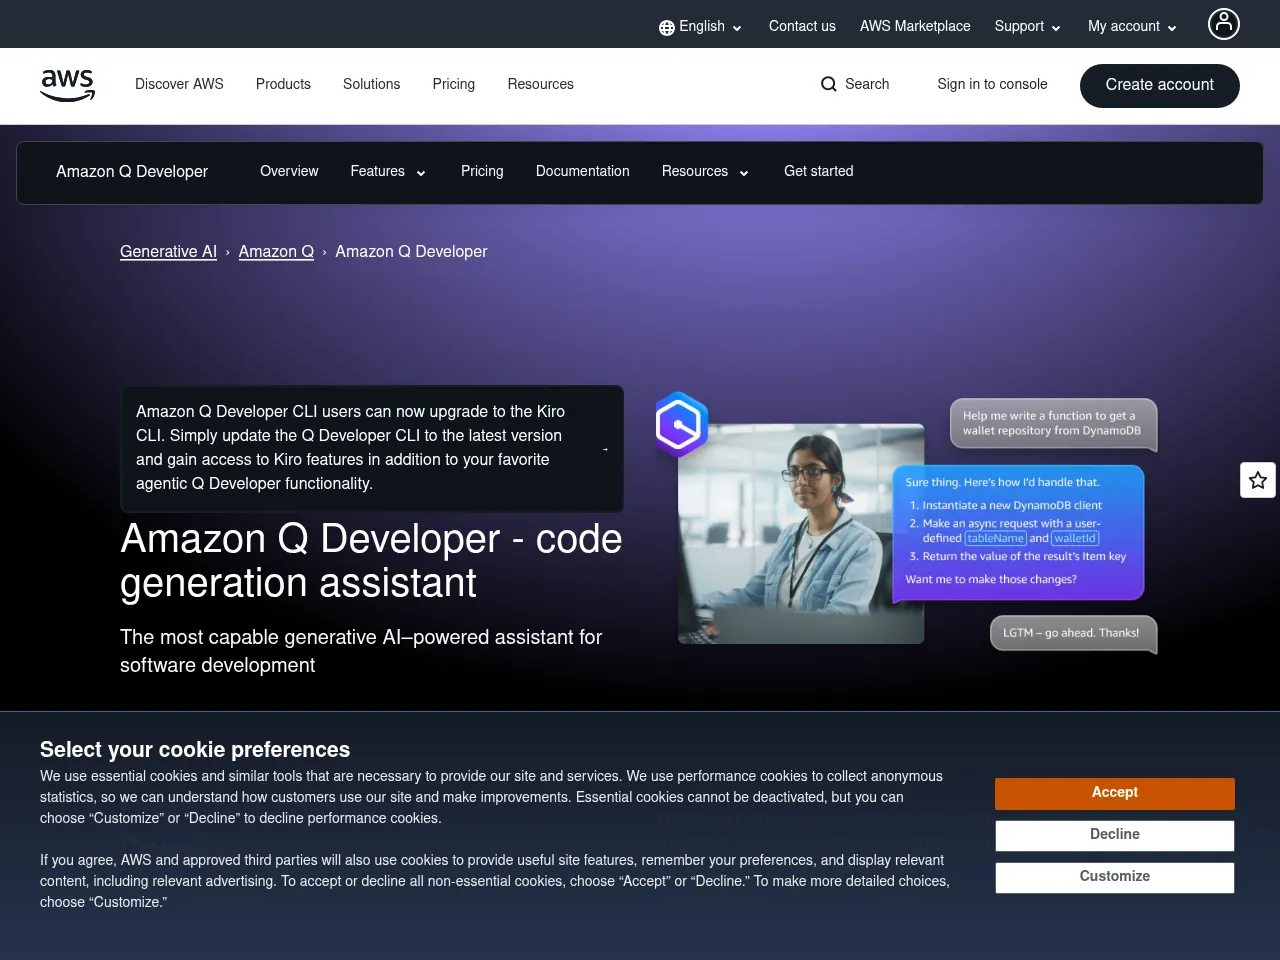Viewport: 1280px width, 960px height.
Task: Decline performance cookies
Action: coord(1114,835)
